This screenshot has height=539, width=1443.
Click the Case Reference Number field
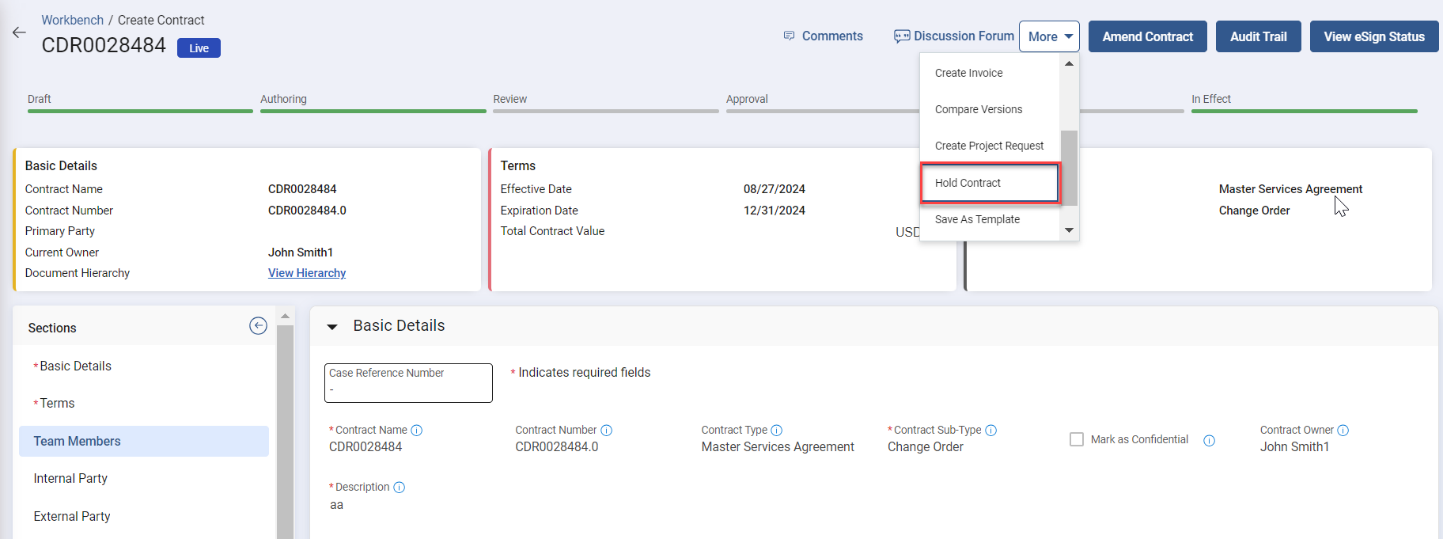coord(408,382)
